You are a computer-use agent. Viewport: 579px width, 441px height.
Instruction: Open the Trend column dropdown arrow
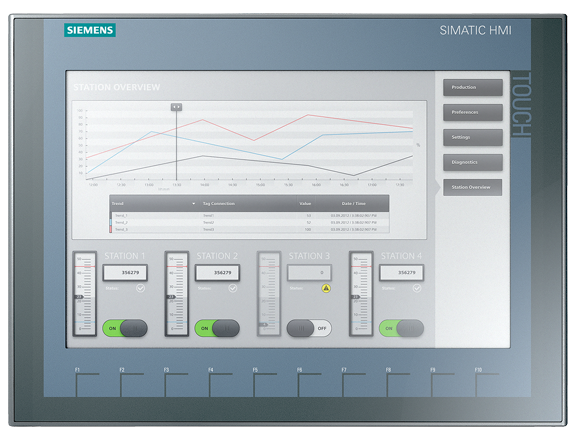tap(193, 204)
